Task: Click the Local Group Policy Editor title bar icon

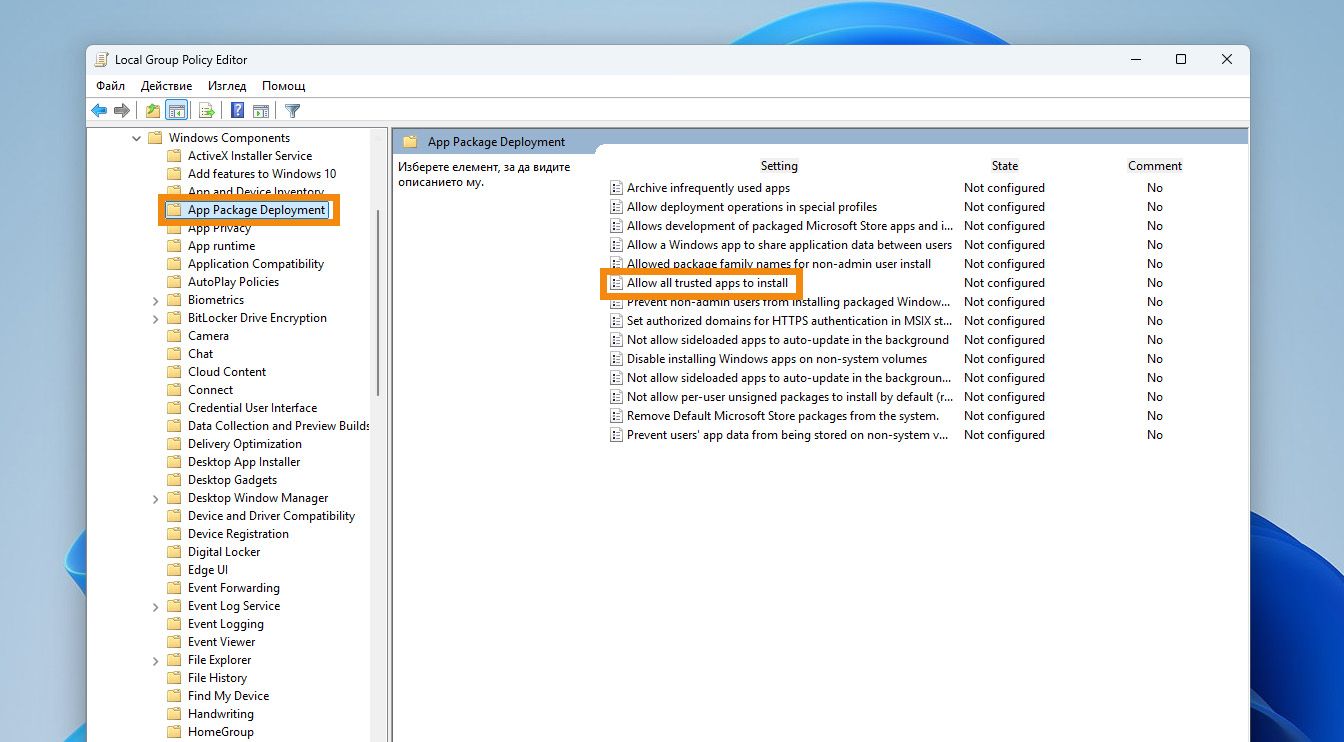Action: (102, 60)
